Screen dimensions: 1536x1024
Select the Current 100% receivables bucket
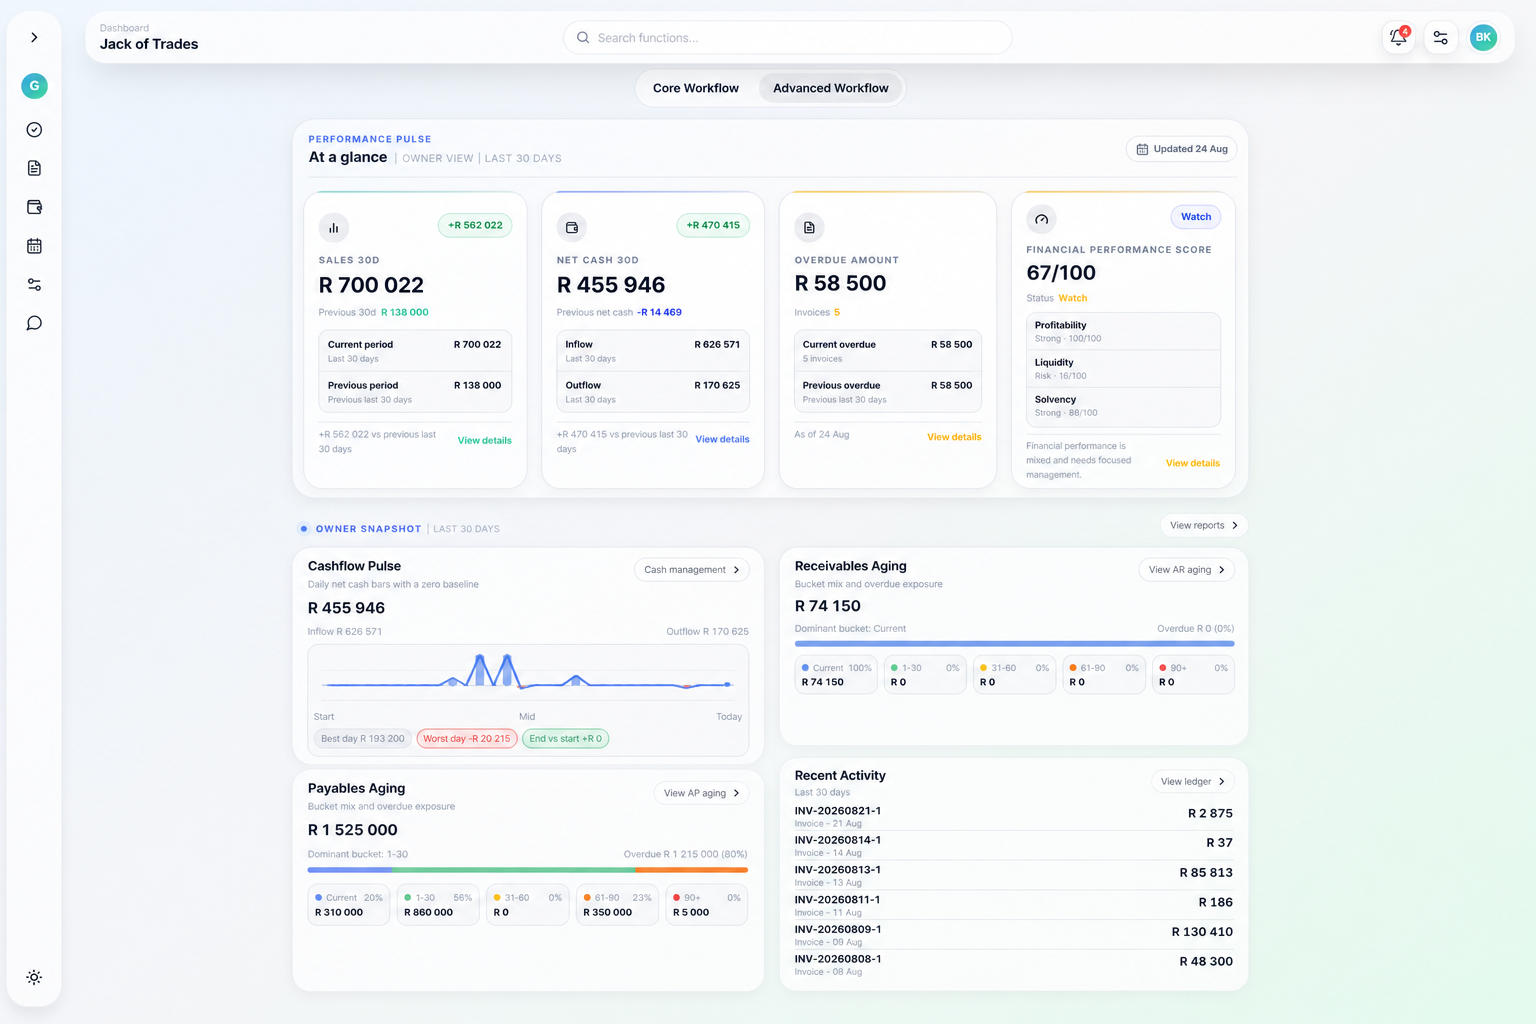836,675
